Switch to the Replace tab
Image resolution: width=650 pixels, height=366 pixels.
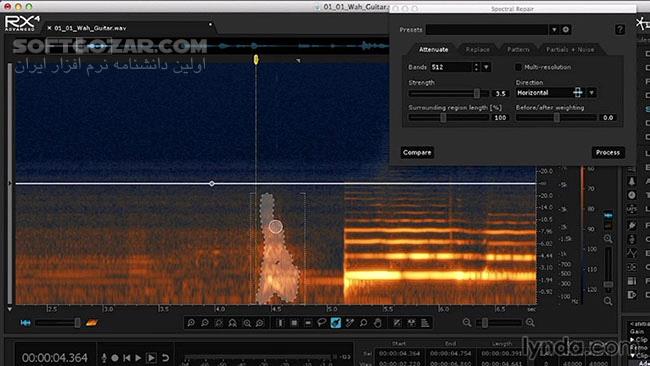[x=478, y=49]
